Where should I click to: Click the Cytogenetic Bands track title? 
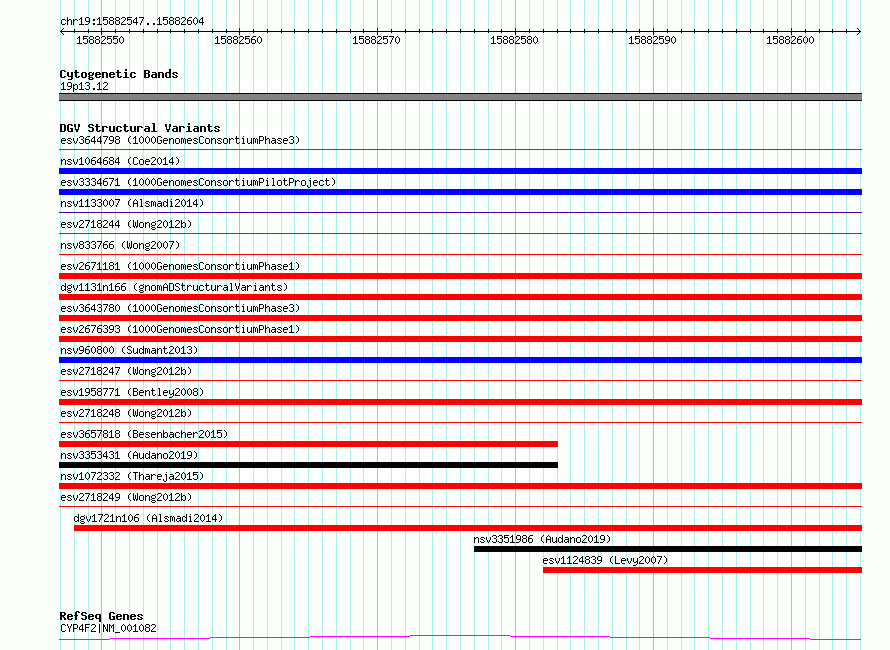(119, 74)
